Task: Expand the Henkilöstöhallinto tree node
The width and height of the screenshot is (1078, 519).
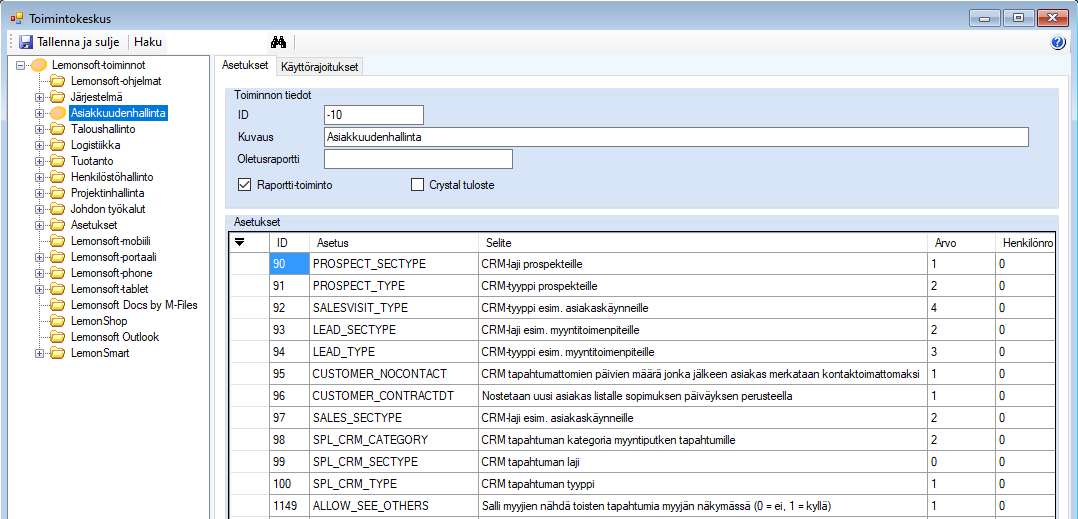Action: tap(39, 177)
